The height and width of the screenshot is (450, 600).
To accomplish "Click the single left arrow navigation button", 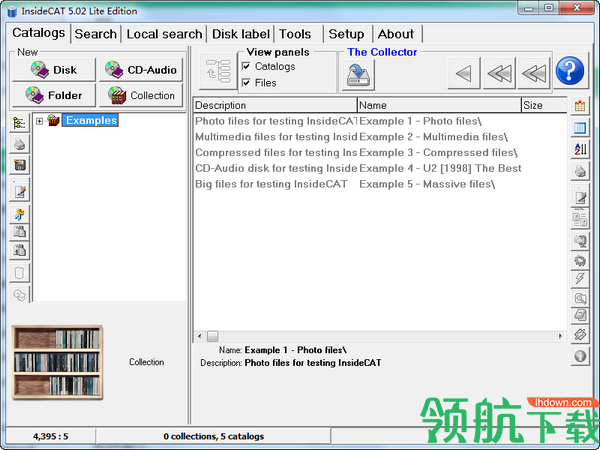I will 463,73.
